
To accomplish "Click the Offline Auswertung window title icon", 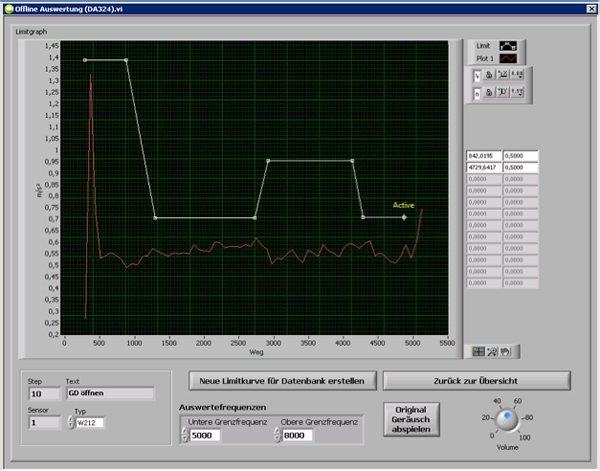I will 8,7.
